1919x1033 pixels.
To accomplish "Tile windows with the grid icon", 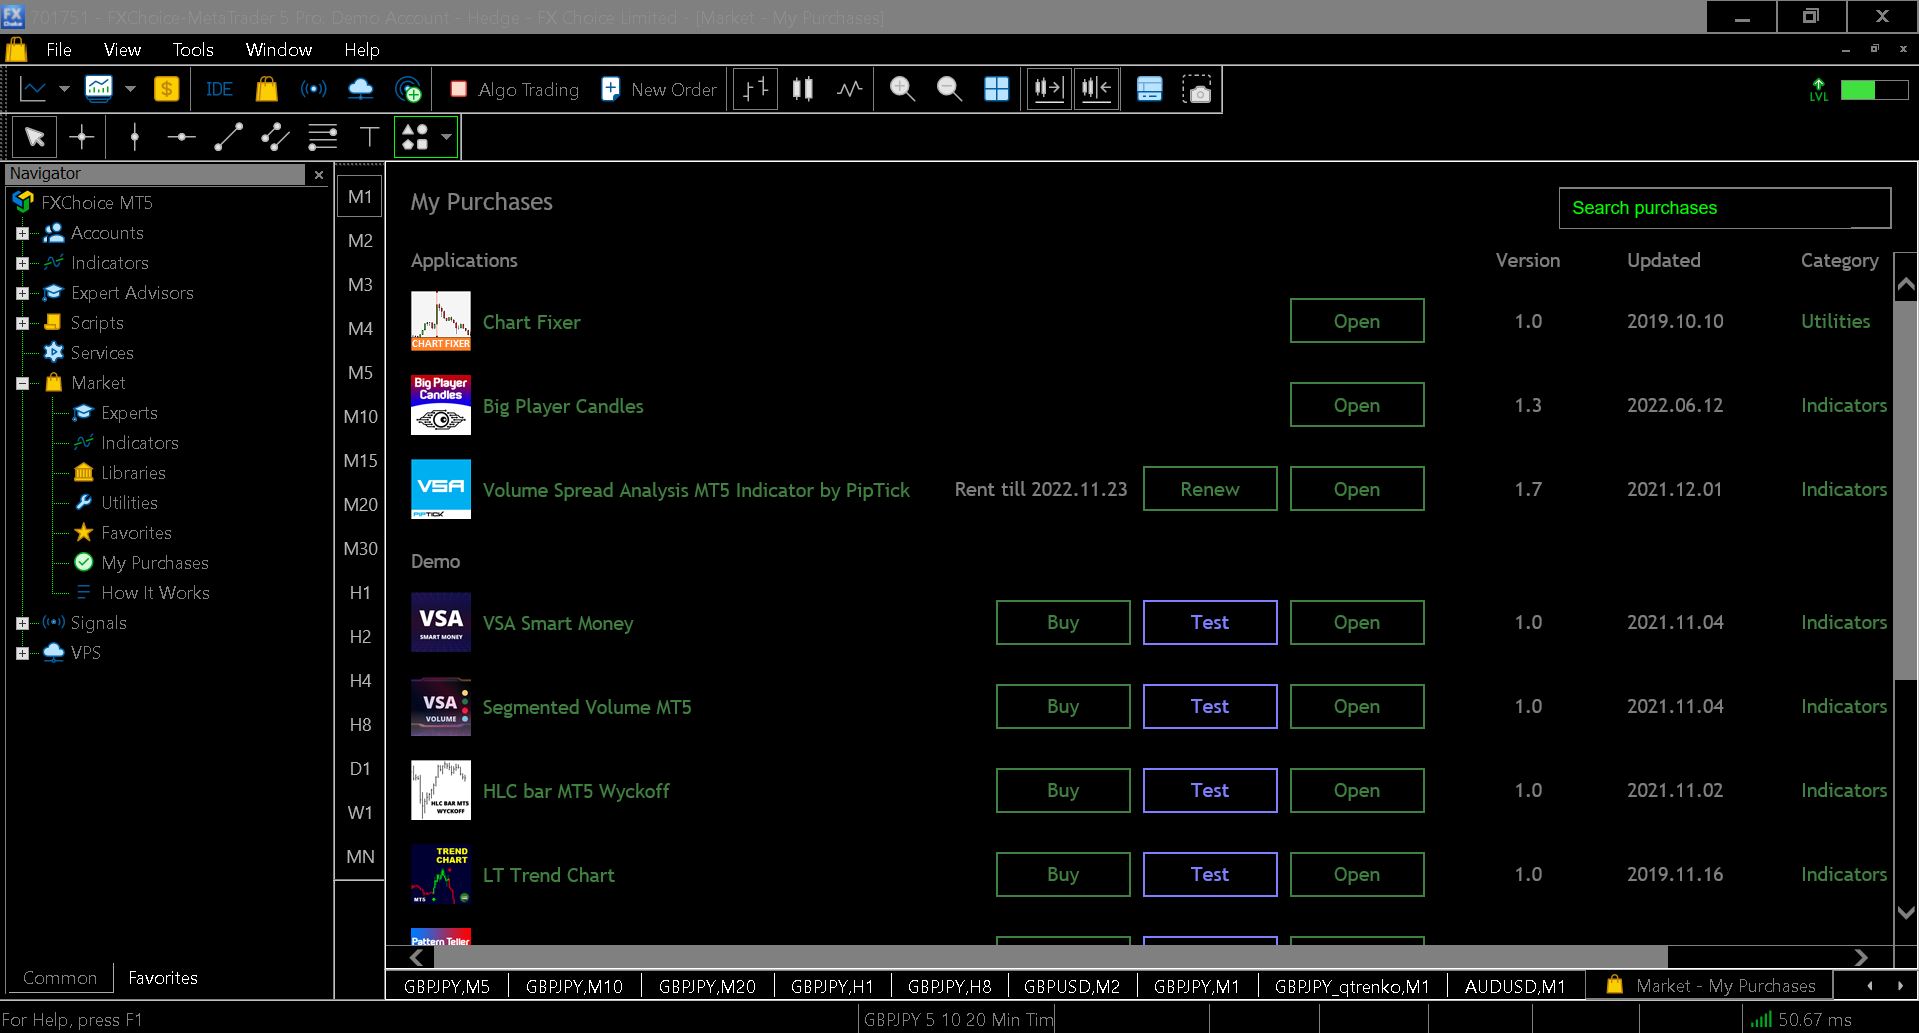I will point(997,90).
